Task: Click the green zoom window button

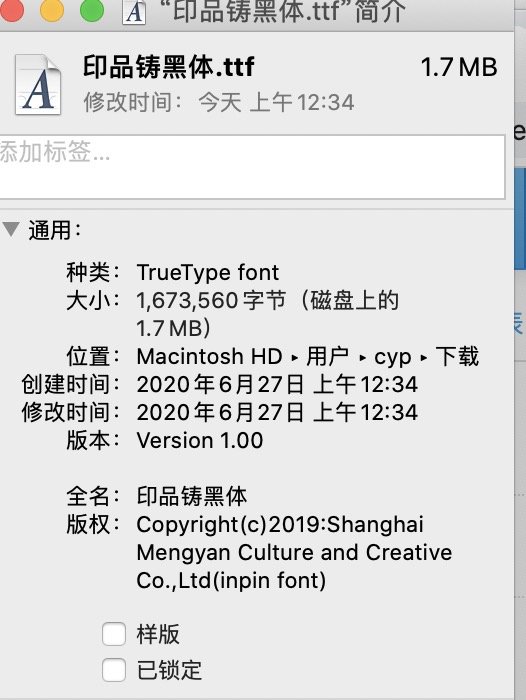Action: tap(92, 10)
